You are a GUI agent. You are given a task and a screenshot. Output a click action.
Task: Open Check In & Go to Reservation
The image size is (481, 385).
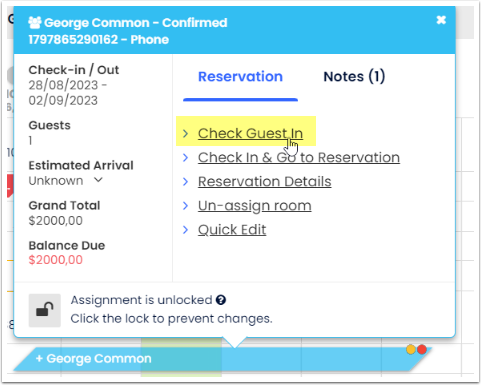click(299, 157)
